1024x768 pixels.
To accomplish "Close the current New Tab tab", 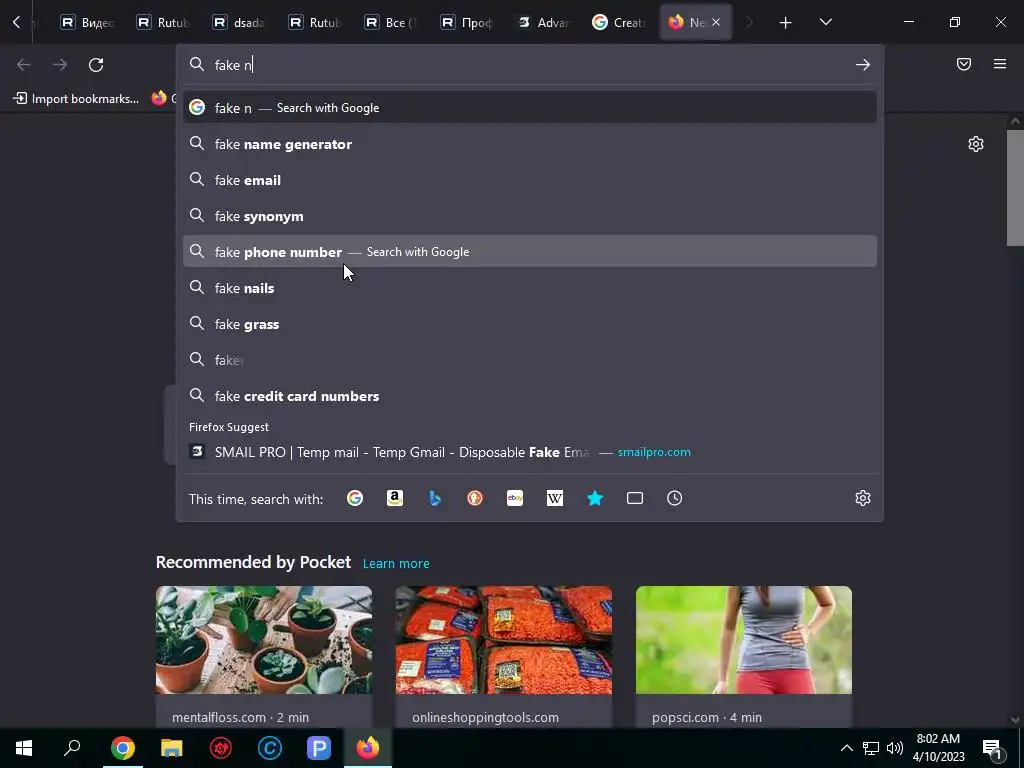I will pos(716,22).
